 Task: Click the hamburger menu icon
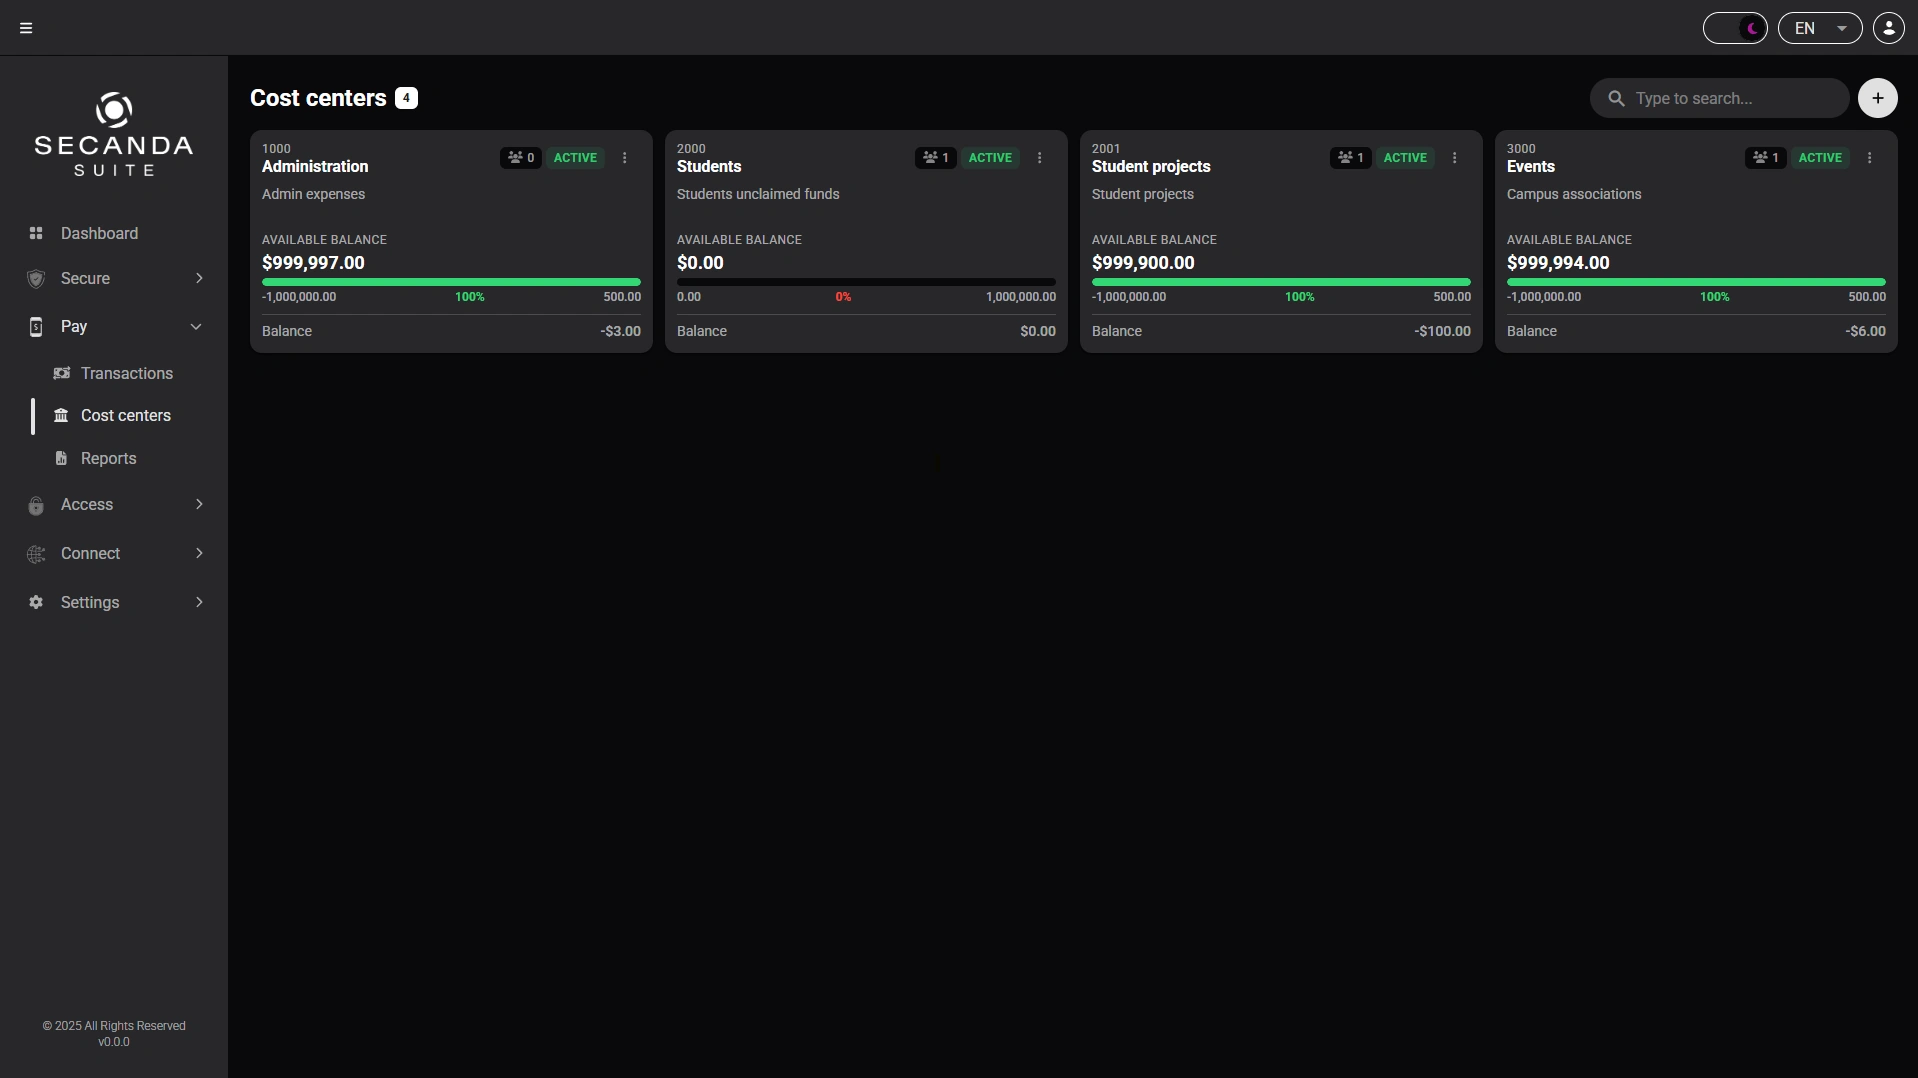(26, 28)
